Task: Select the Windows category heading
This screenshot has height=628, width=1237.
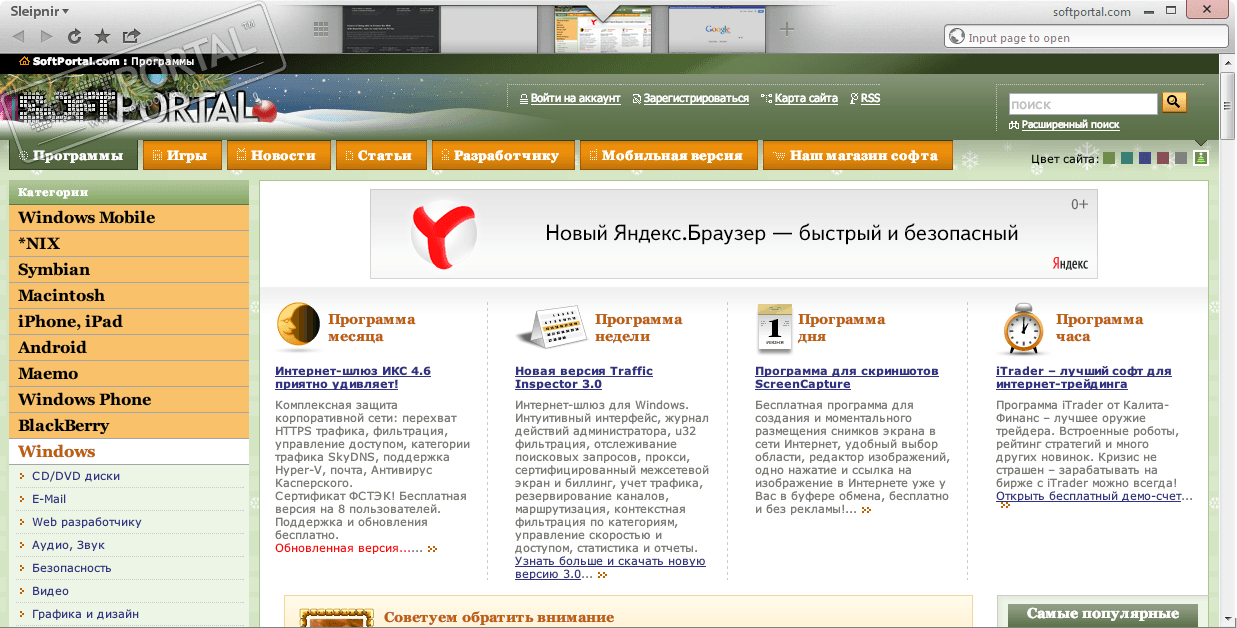Action: tap(128, 451)
